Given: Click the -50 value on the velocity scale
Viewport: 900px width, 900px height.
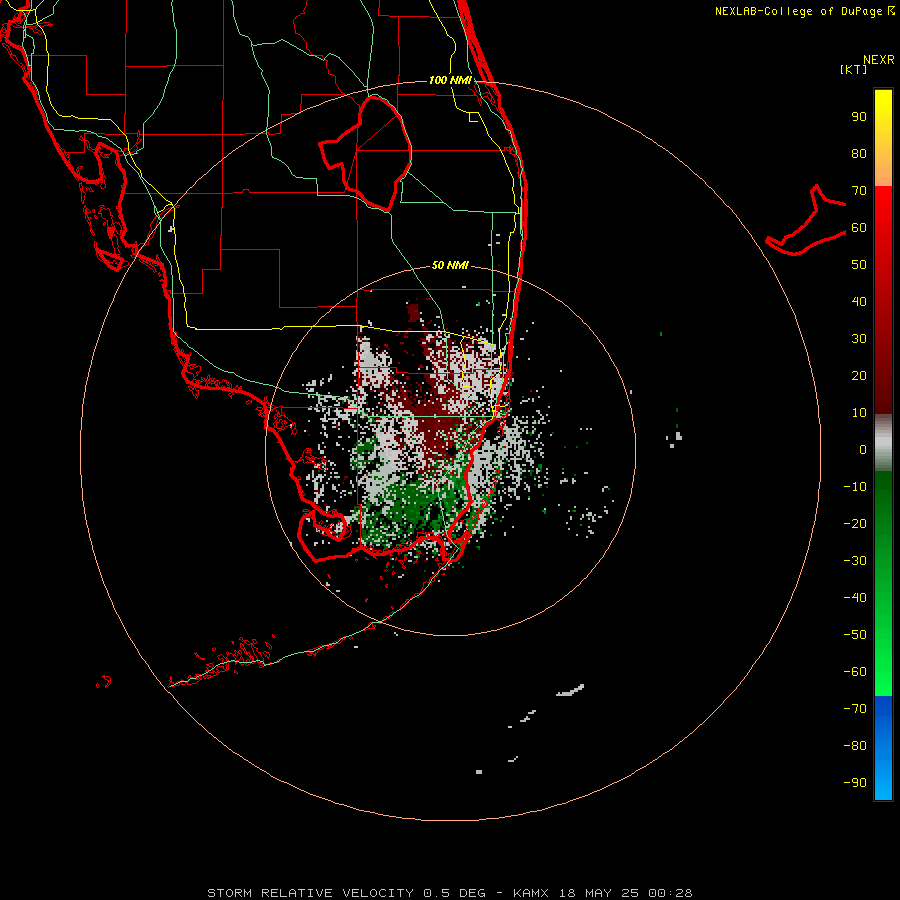Looking at the screenshot, I should [855, 635].
